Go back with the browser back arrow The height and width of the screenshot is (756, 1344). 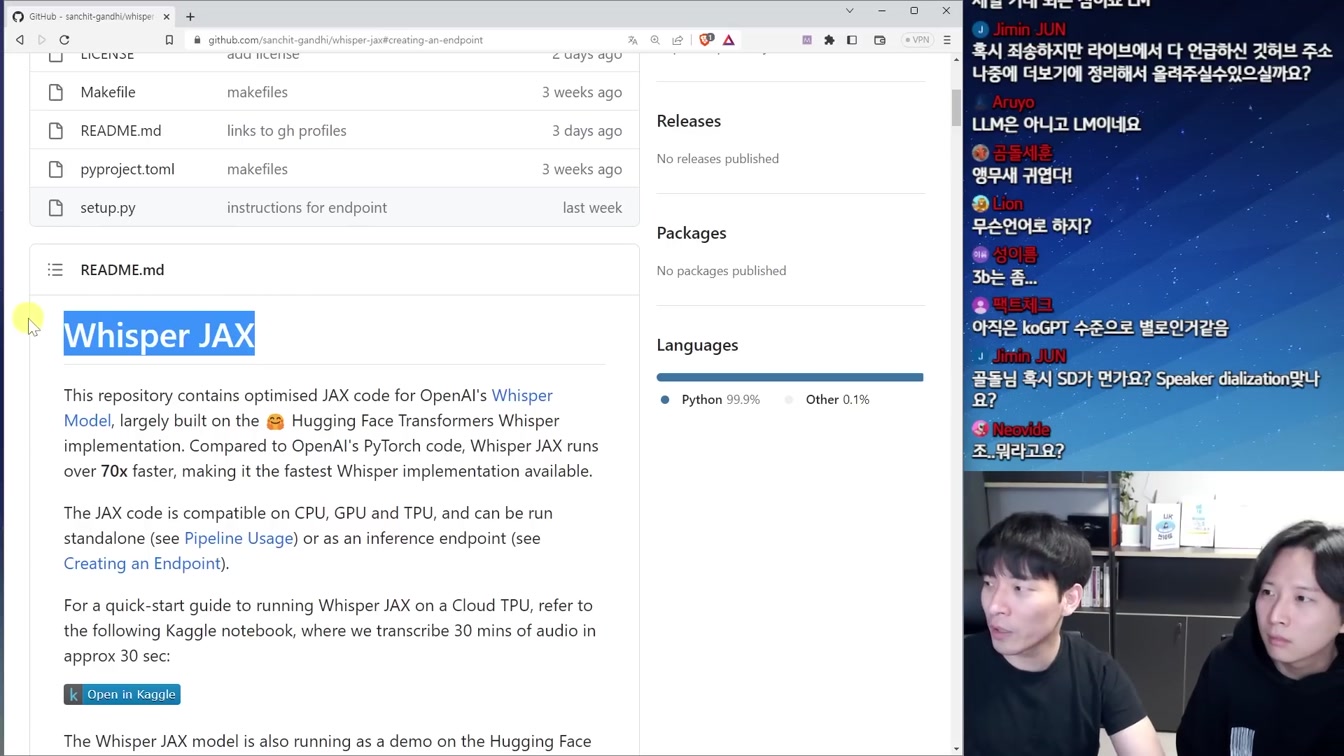(20, 40)
